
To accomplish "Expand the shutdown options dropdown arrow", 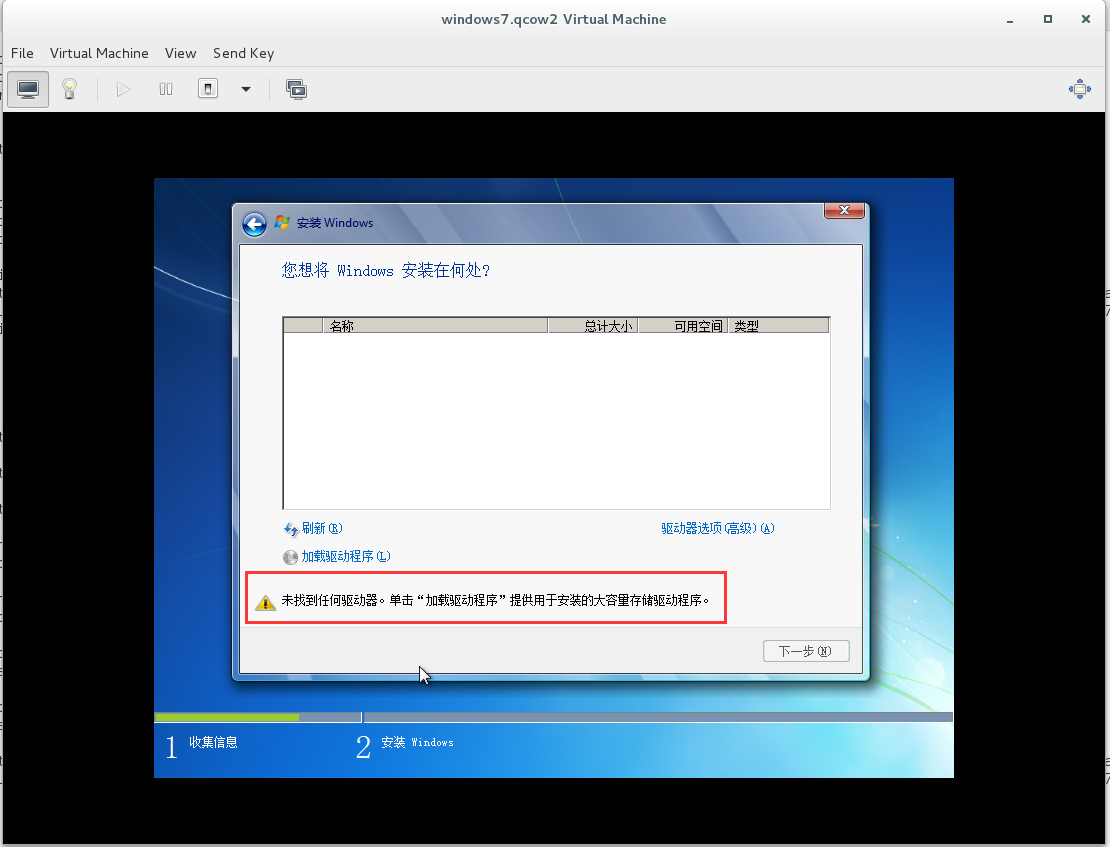I will pyautogui.click(x=246, y=89).
